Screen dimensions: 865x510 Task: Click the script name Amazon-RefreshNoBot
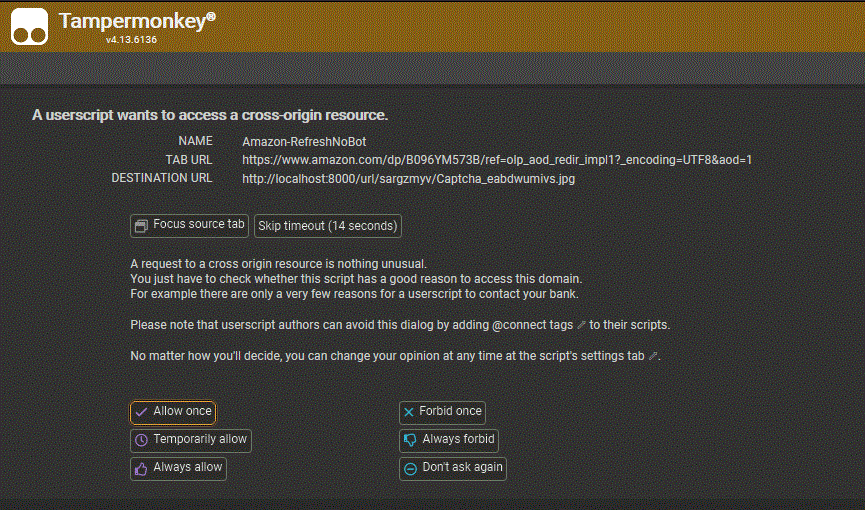point(304,142)
